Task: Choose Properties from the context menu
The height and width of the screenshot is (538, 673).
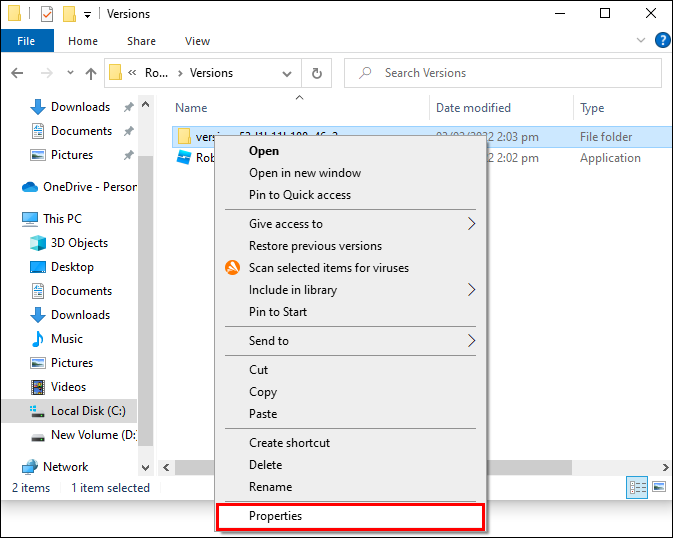Action: coord(275,516)
